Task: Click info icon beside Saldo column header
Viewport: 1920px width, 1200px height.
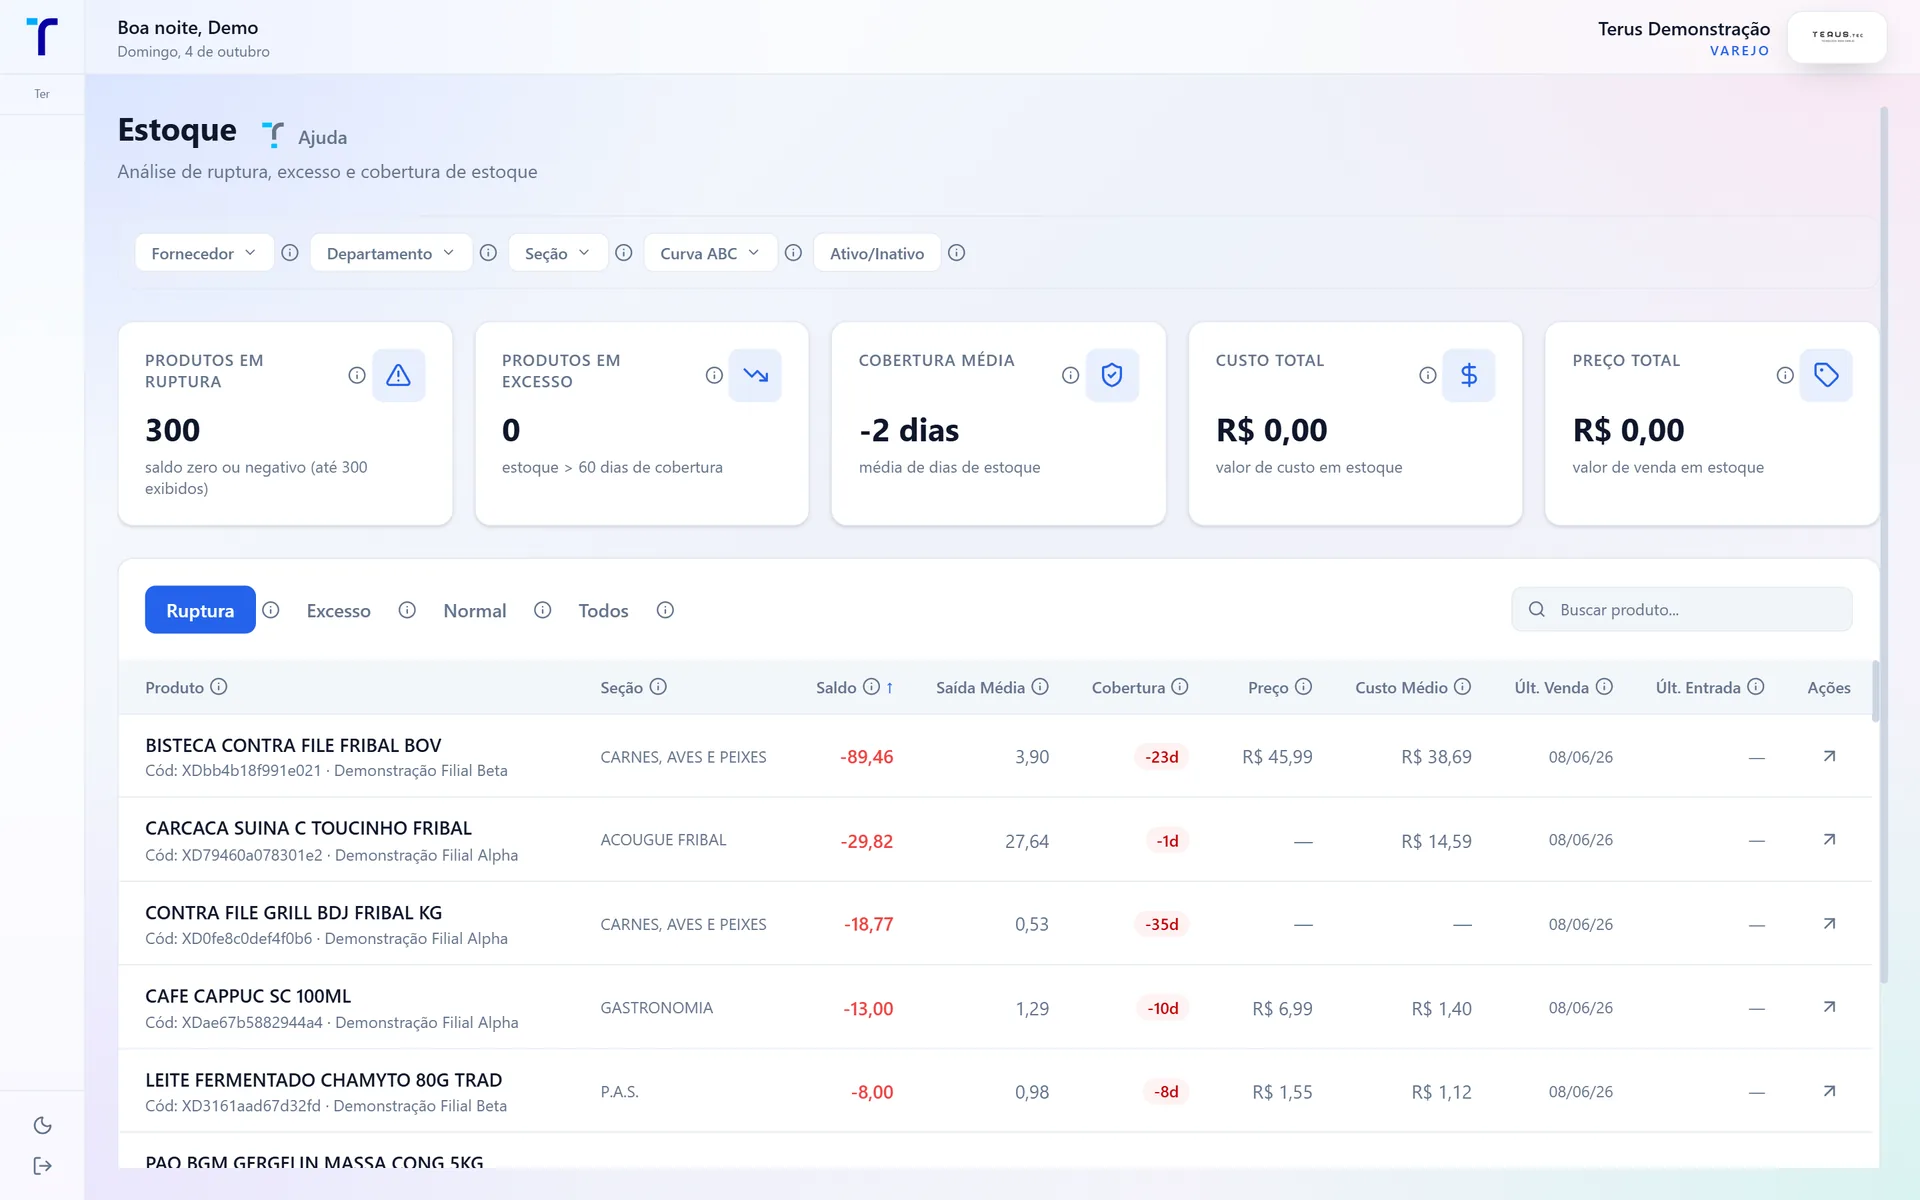Action: (871, 687)
